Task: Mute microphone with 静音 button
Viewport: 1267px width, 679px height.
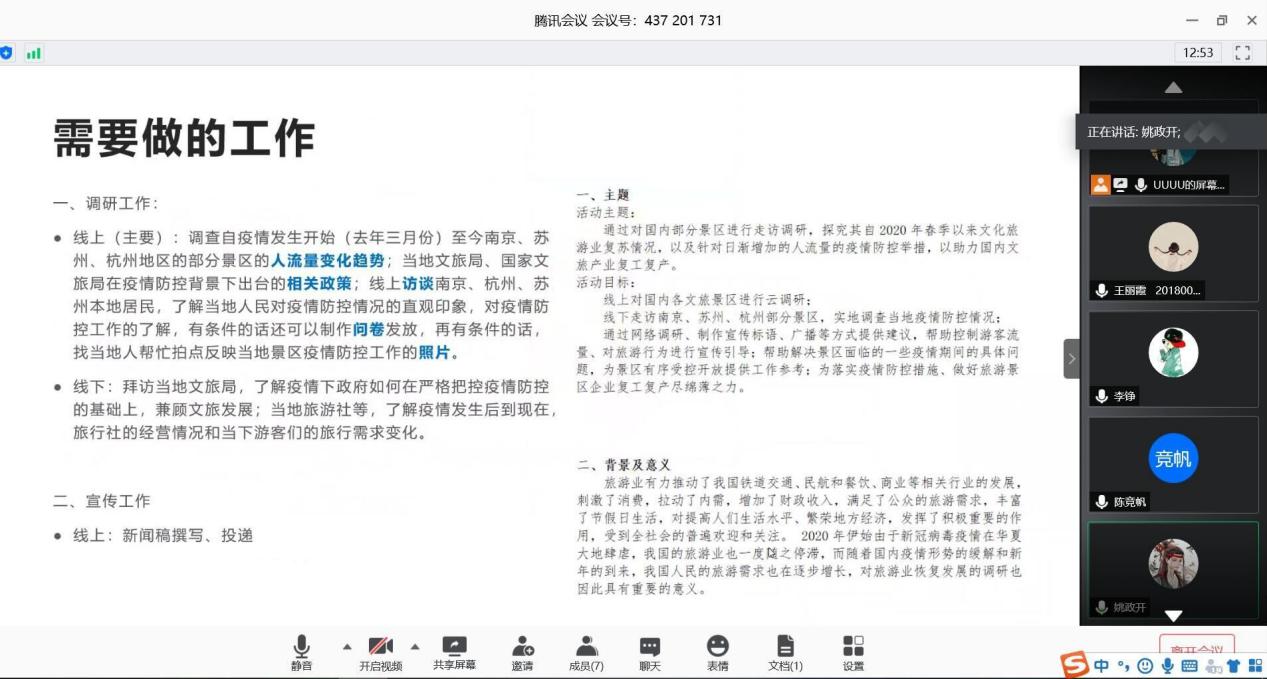Action: [x=301, y=652]
